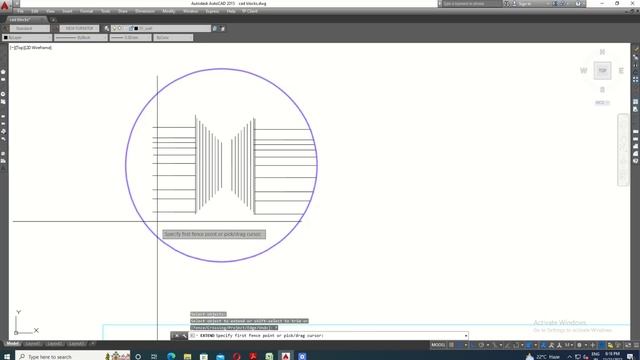Expand the ByBlock linetype dropdown
Viewport: 640px width, 360px height.
[81, 38]
